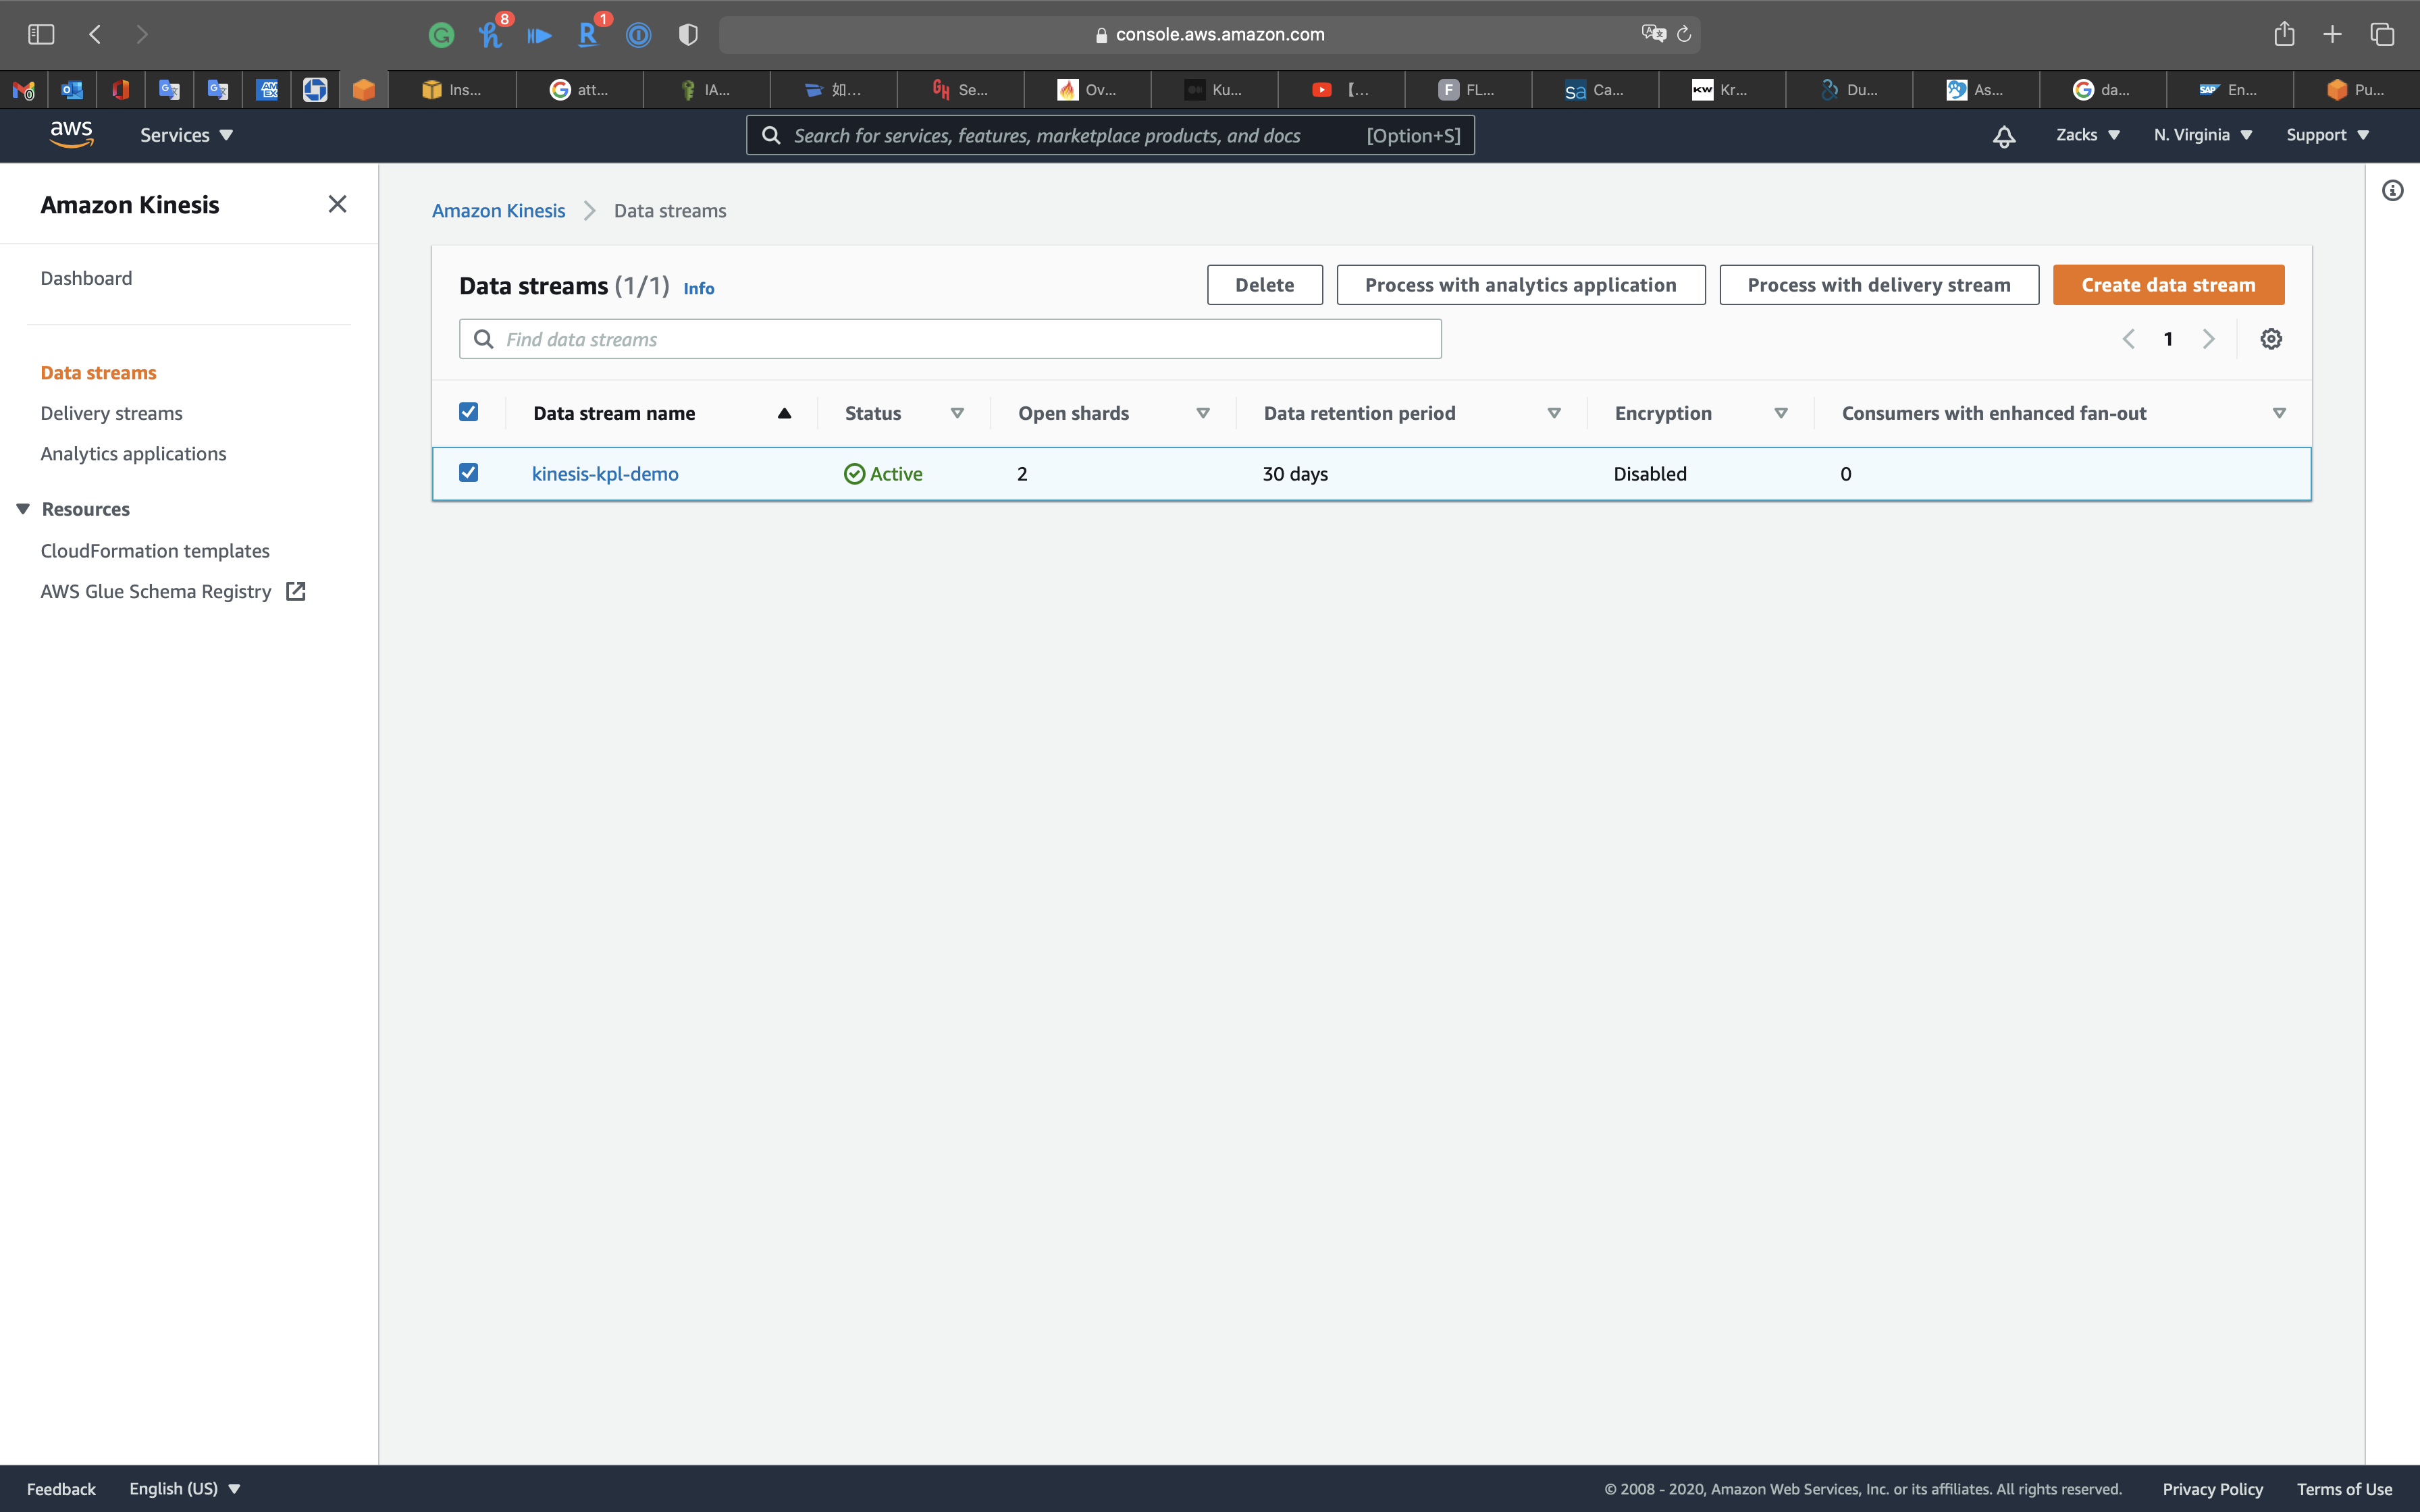Click the AWS logo home icon

click(x=71, y=134)
